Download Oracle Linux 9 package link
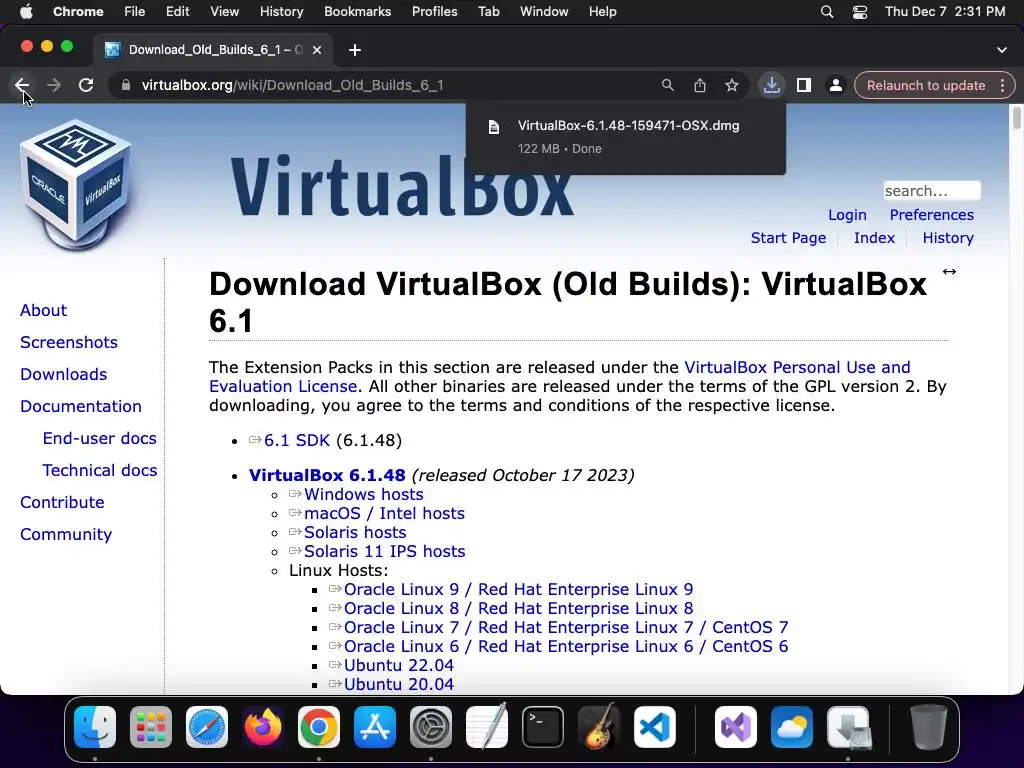 (x=519, y=590)
